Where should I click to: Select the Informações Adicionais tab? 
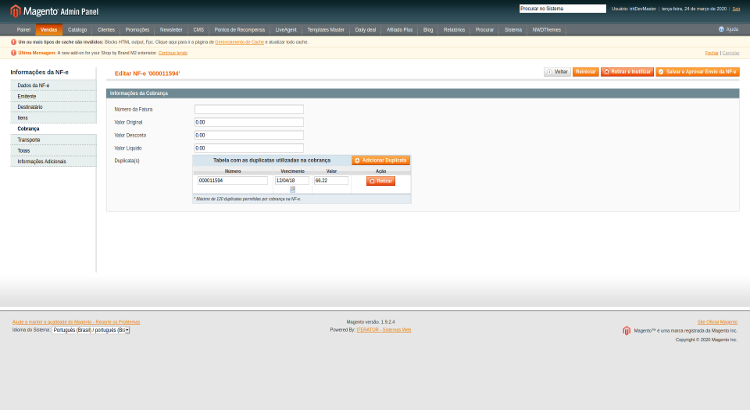(54, 161)
